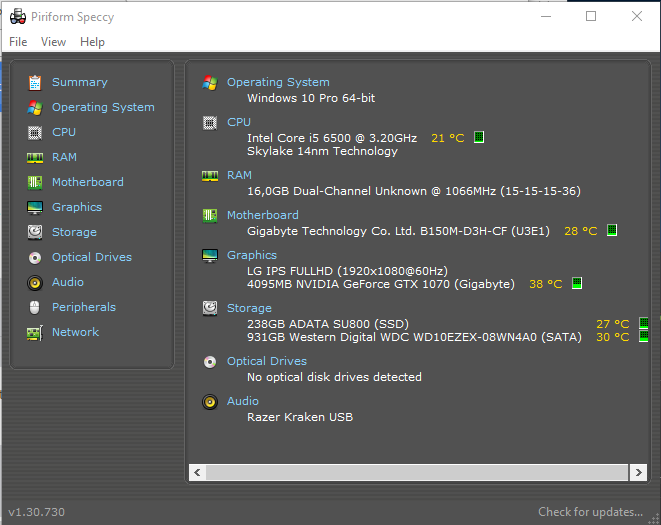Viewport: 661px width, 525px height.
Task: Show Graphics details from the sidebar
Action: (x=77, y=207)
